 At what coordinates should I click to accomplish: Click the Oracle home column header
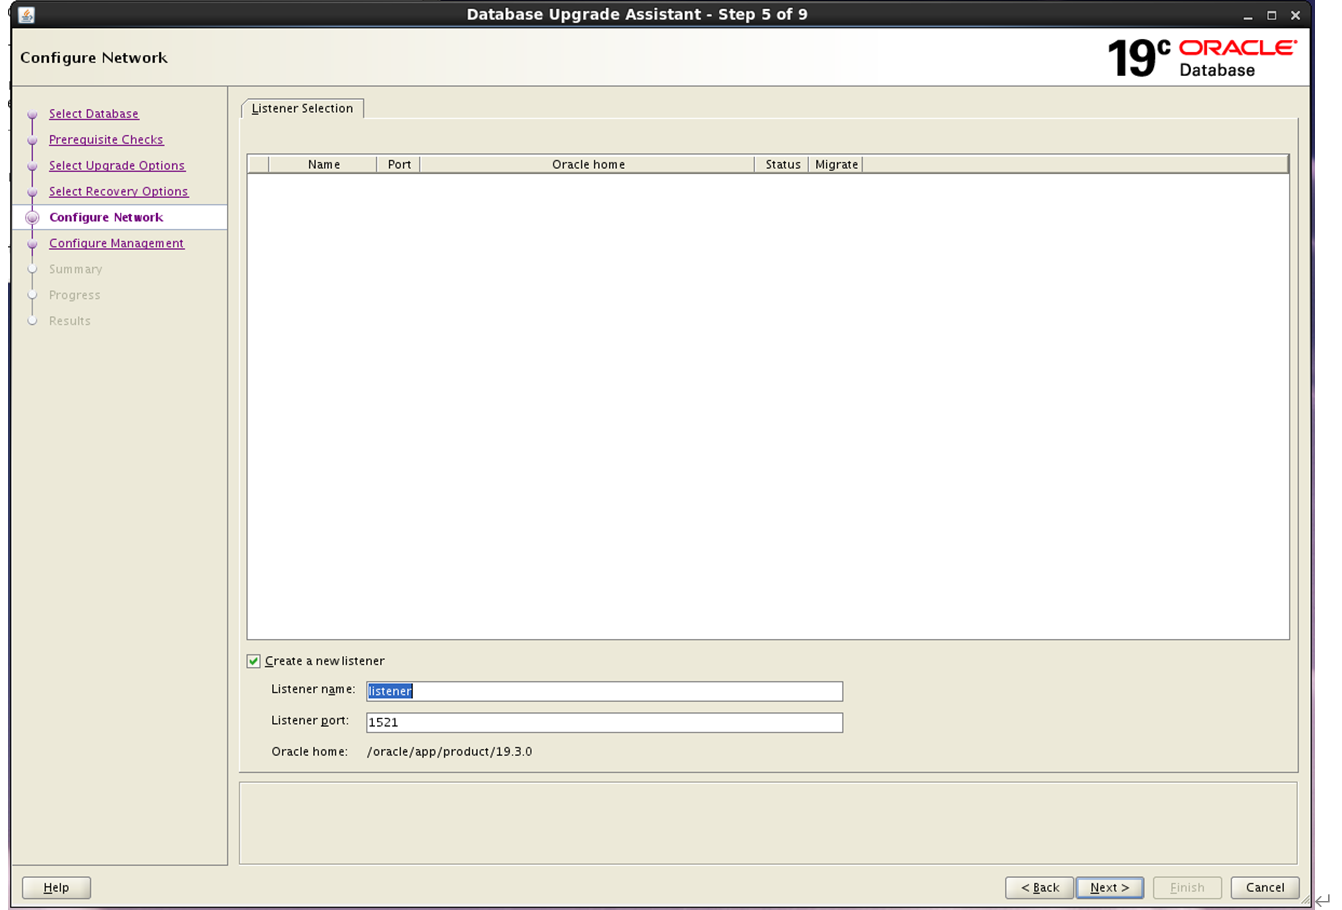[x=588, y=164]
